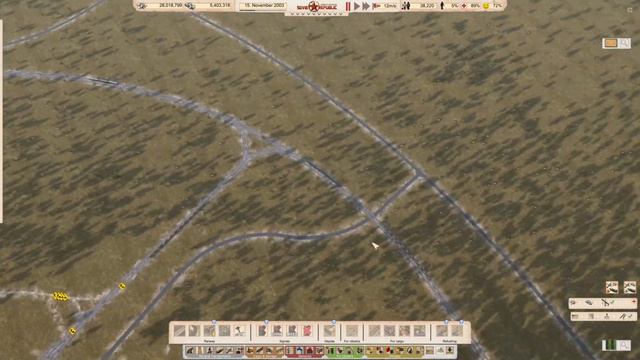Viewport: 640px width, 360px height.
Task: Click the single worker unemployment icon
Action: pyautogui.click(x=442, y=6)
